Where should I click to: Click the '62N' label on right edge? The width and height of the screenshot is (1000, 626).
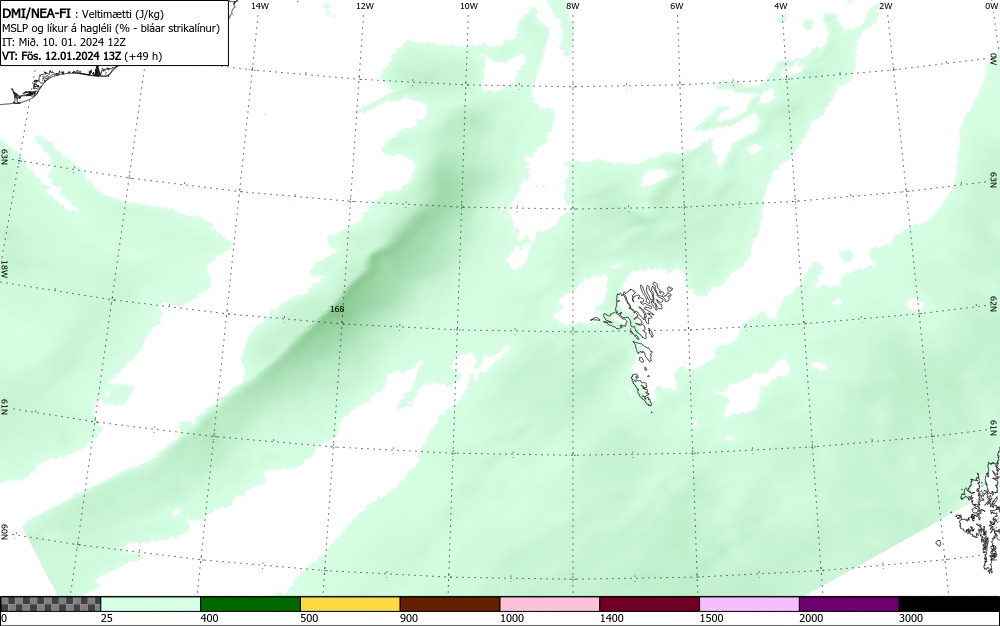point(994,305)
